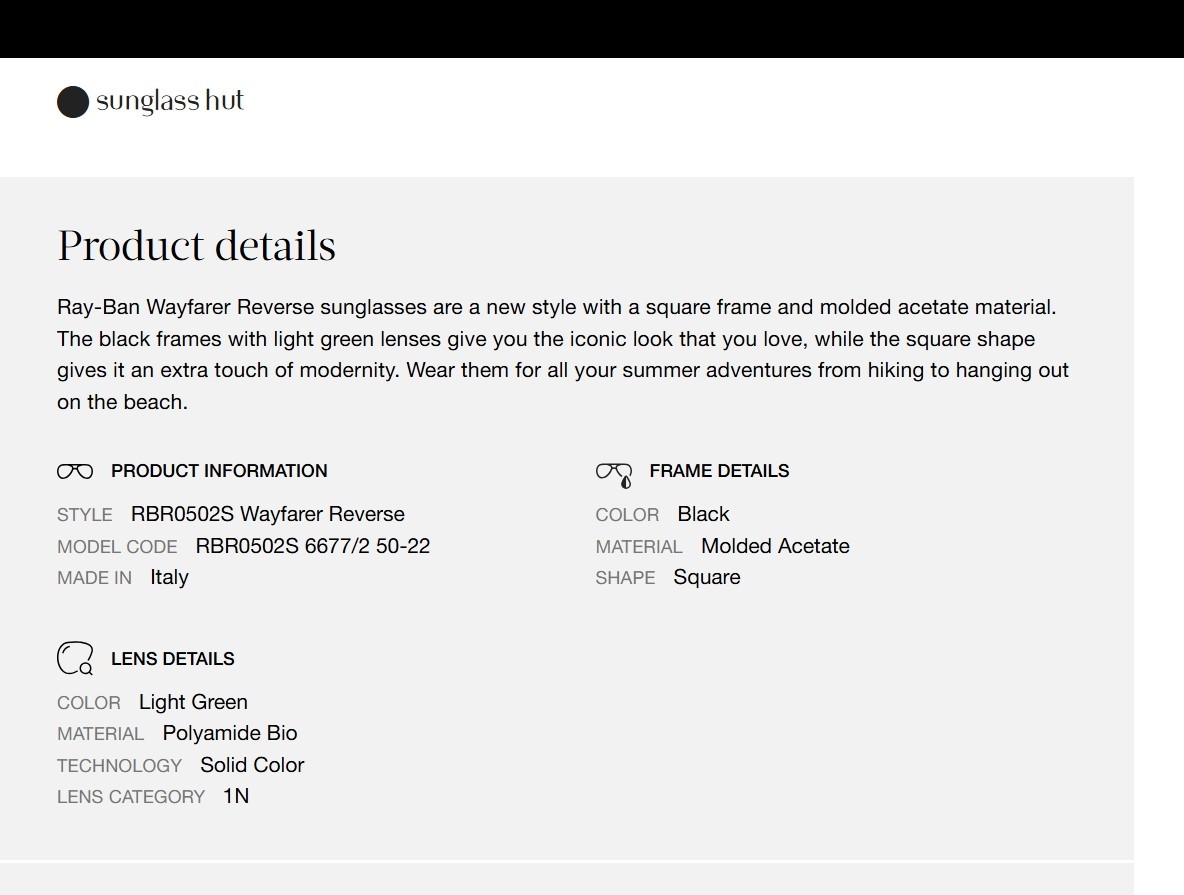Click the model code RBR0502S 6677/2 50-22
Image resolution: width=1184 pixels, height=895 pixels.
tap(313, 545)
